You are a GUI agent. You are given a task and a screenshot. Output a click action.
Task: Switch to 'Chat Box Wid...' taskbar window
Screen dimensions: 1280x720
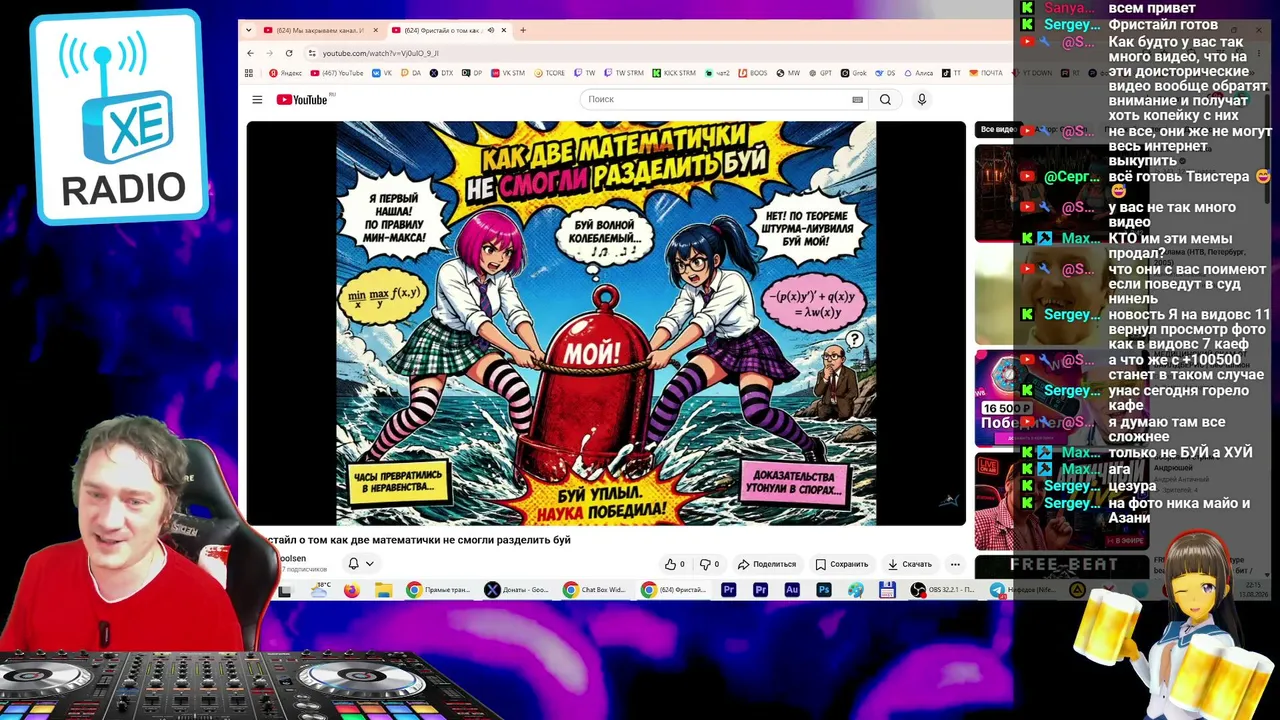(594, 591)
